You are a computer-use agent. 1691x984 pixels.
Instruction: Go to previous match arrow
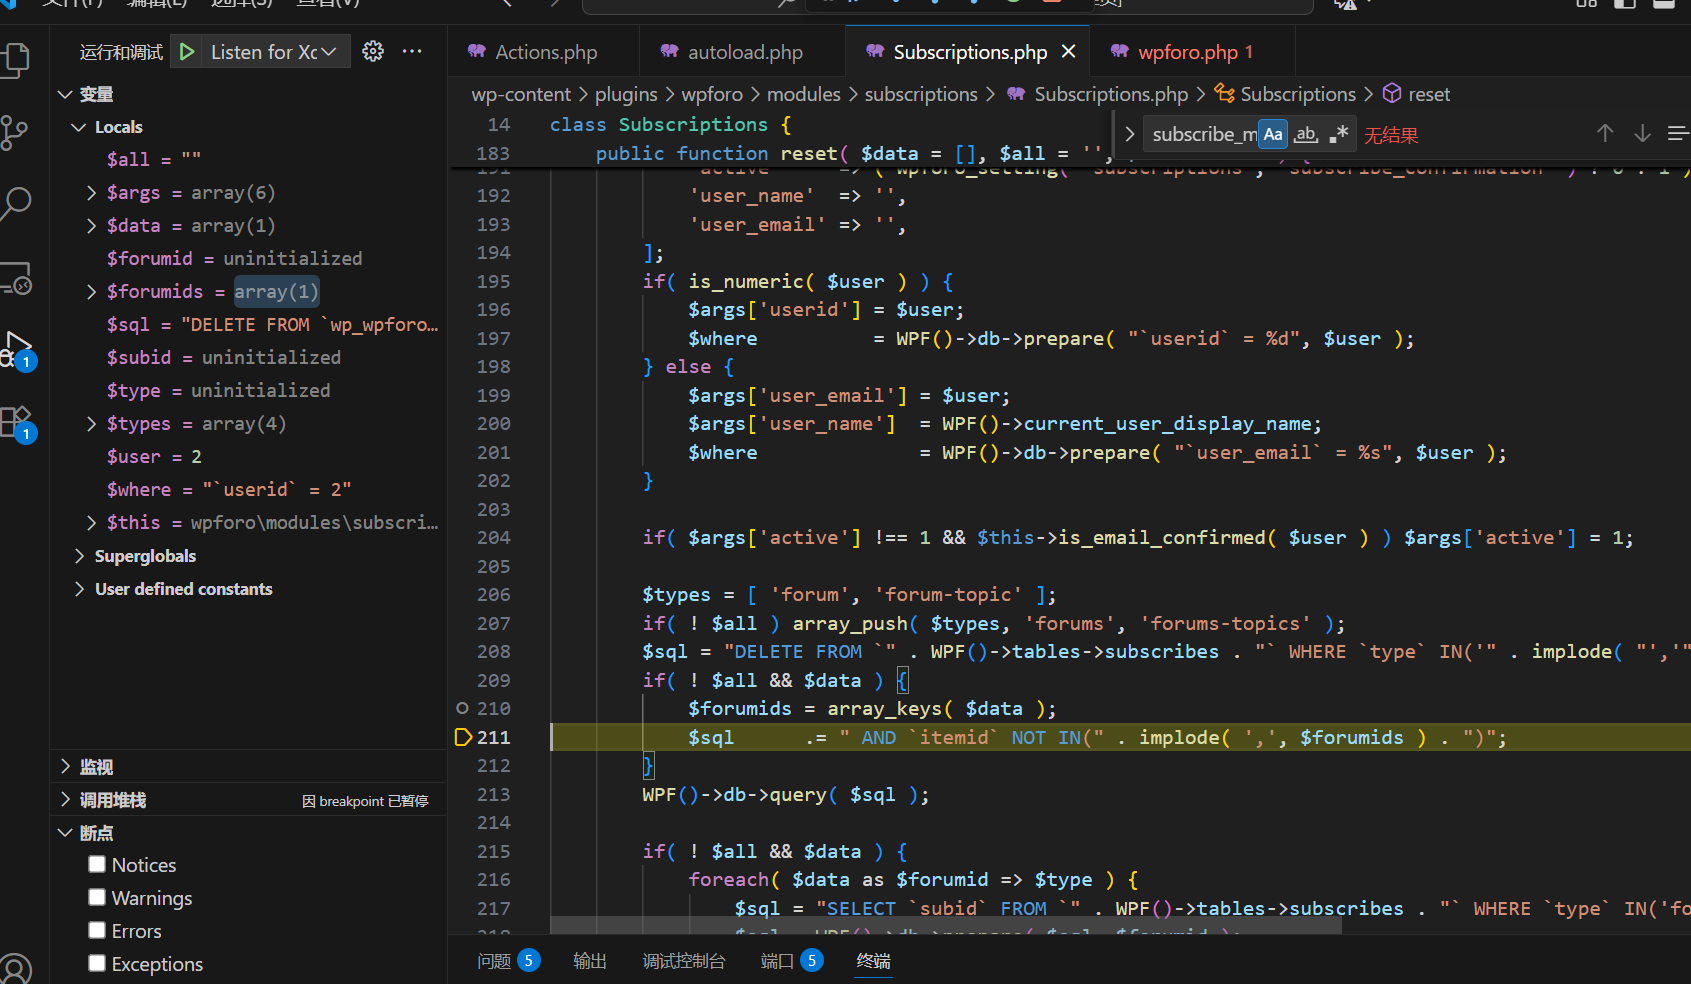point(1605,133)
